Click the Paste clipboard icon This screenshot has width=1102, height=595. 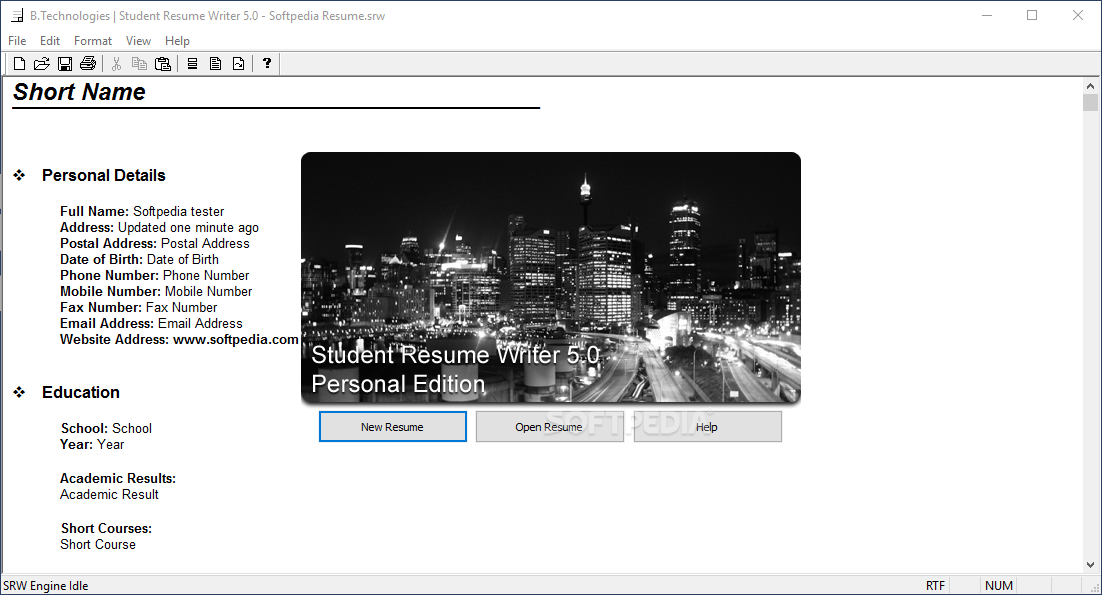pos(162,64)
